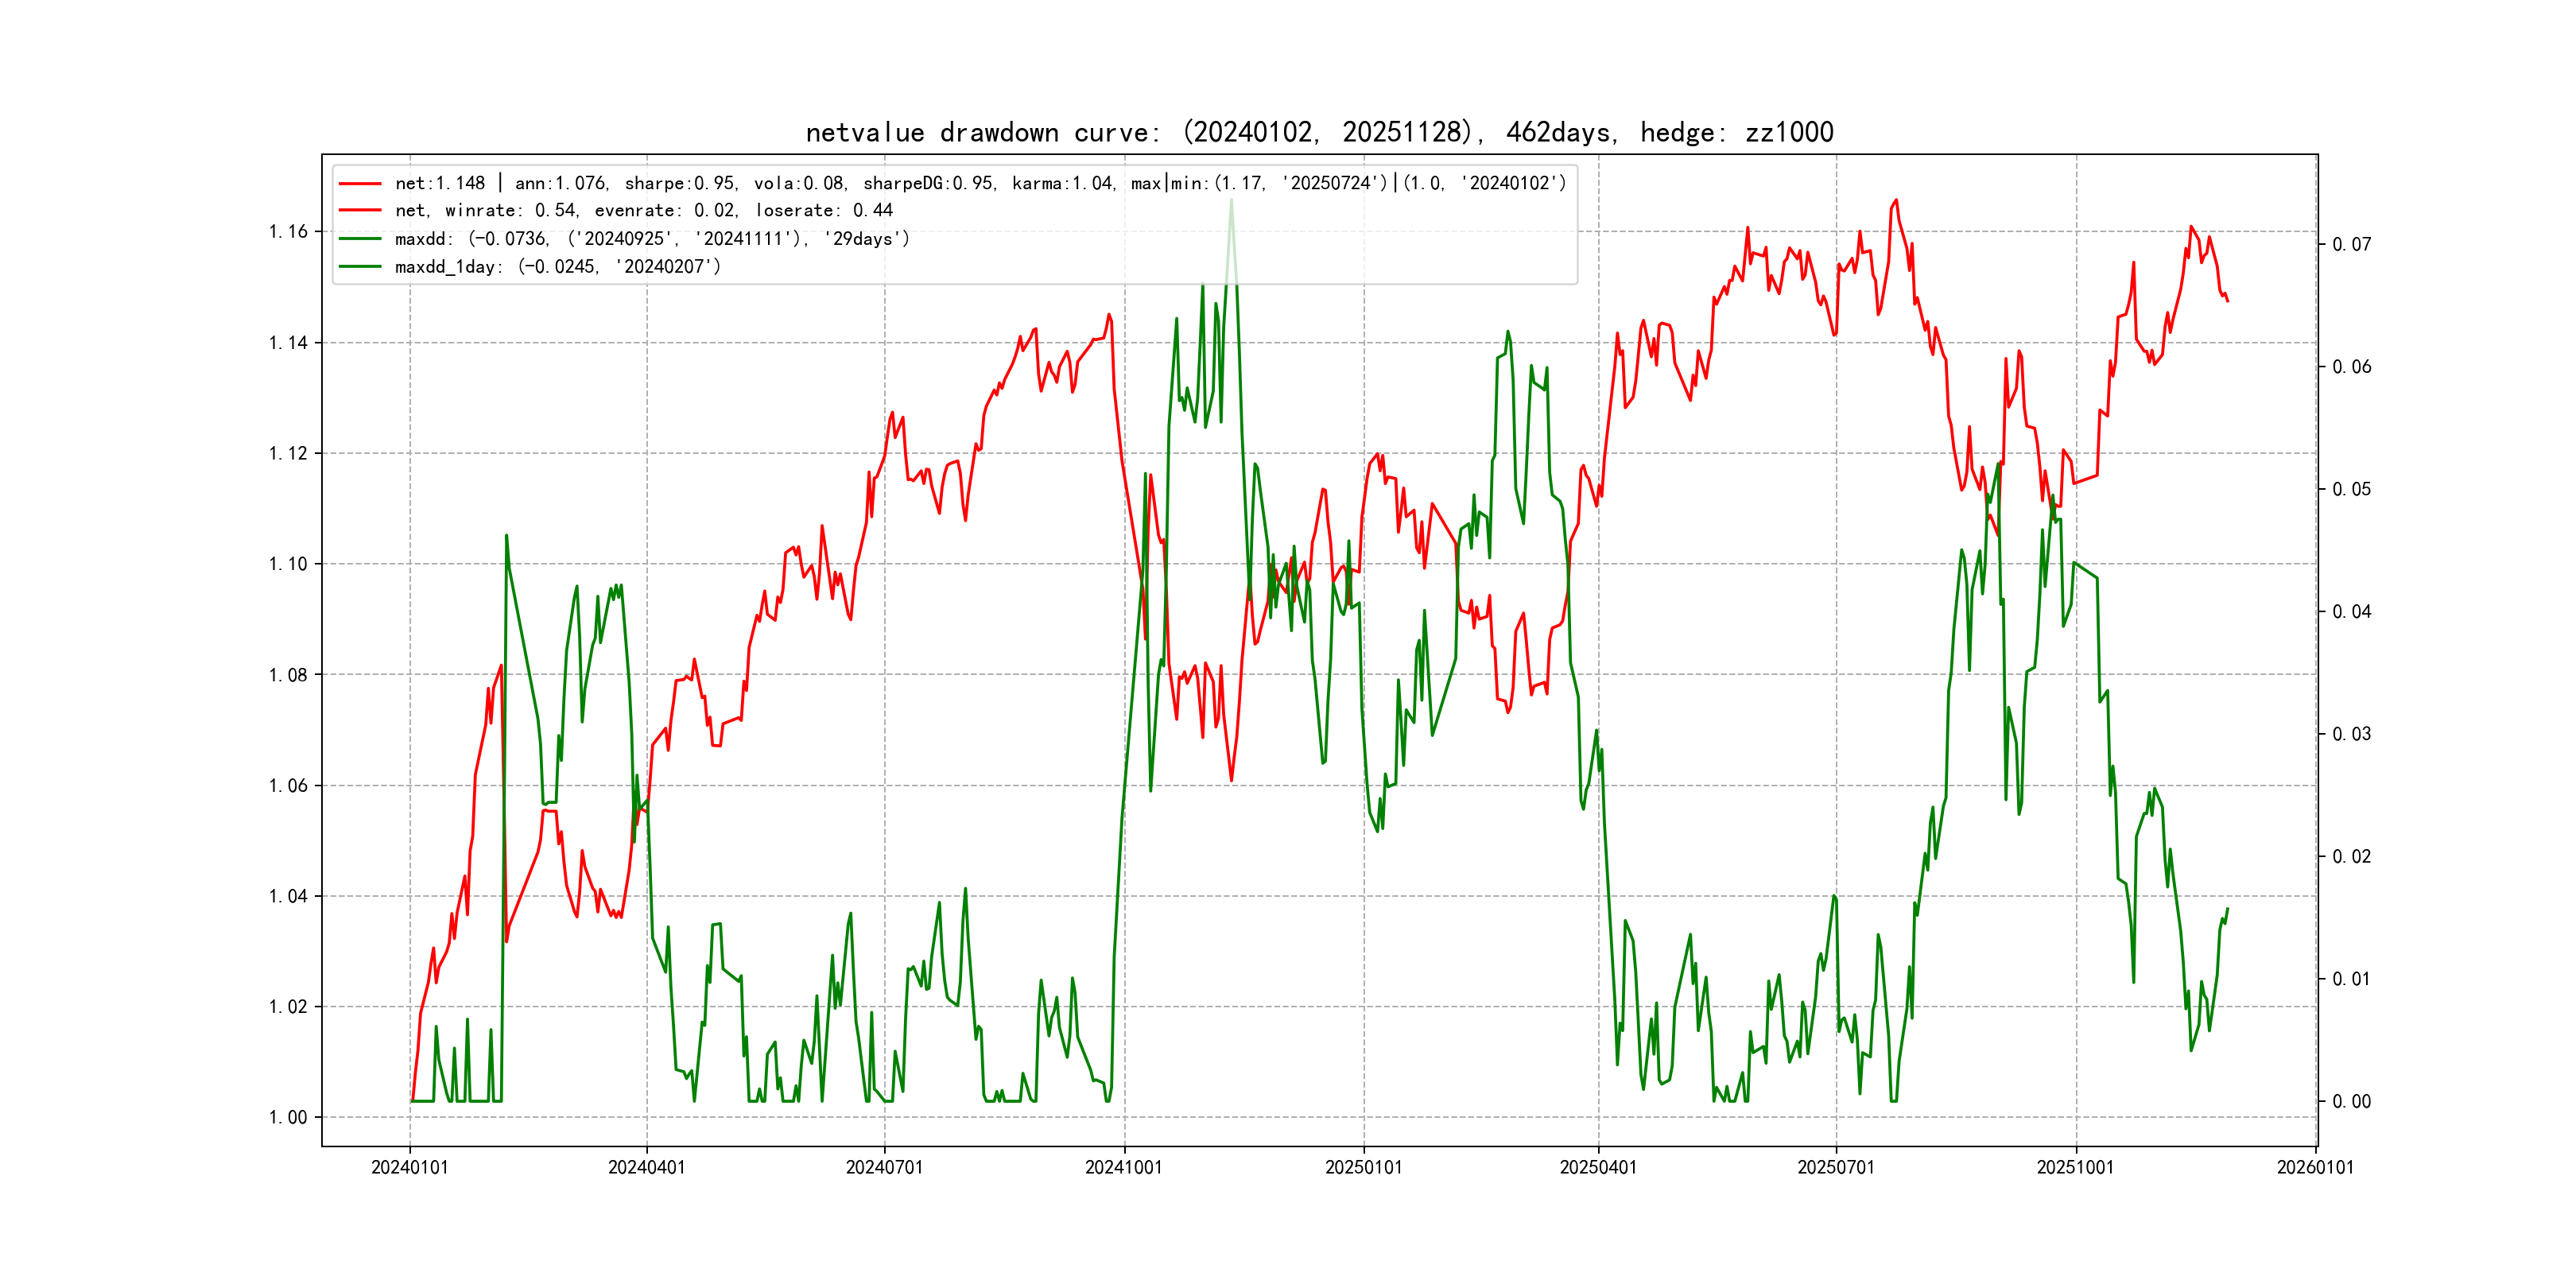Click the green swatch beside maxdd legend entry
Screen dimensions: 2576x1288
point(360,239)
